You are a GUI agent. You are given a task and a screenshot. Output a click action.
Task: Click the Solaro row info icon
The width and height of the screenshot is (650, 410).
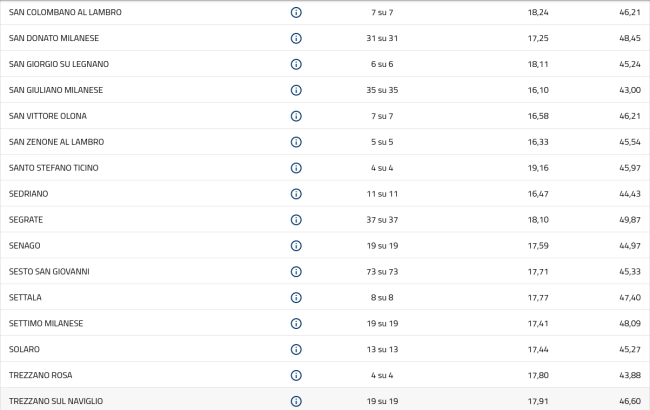(x=296, y=350)
